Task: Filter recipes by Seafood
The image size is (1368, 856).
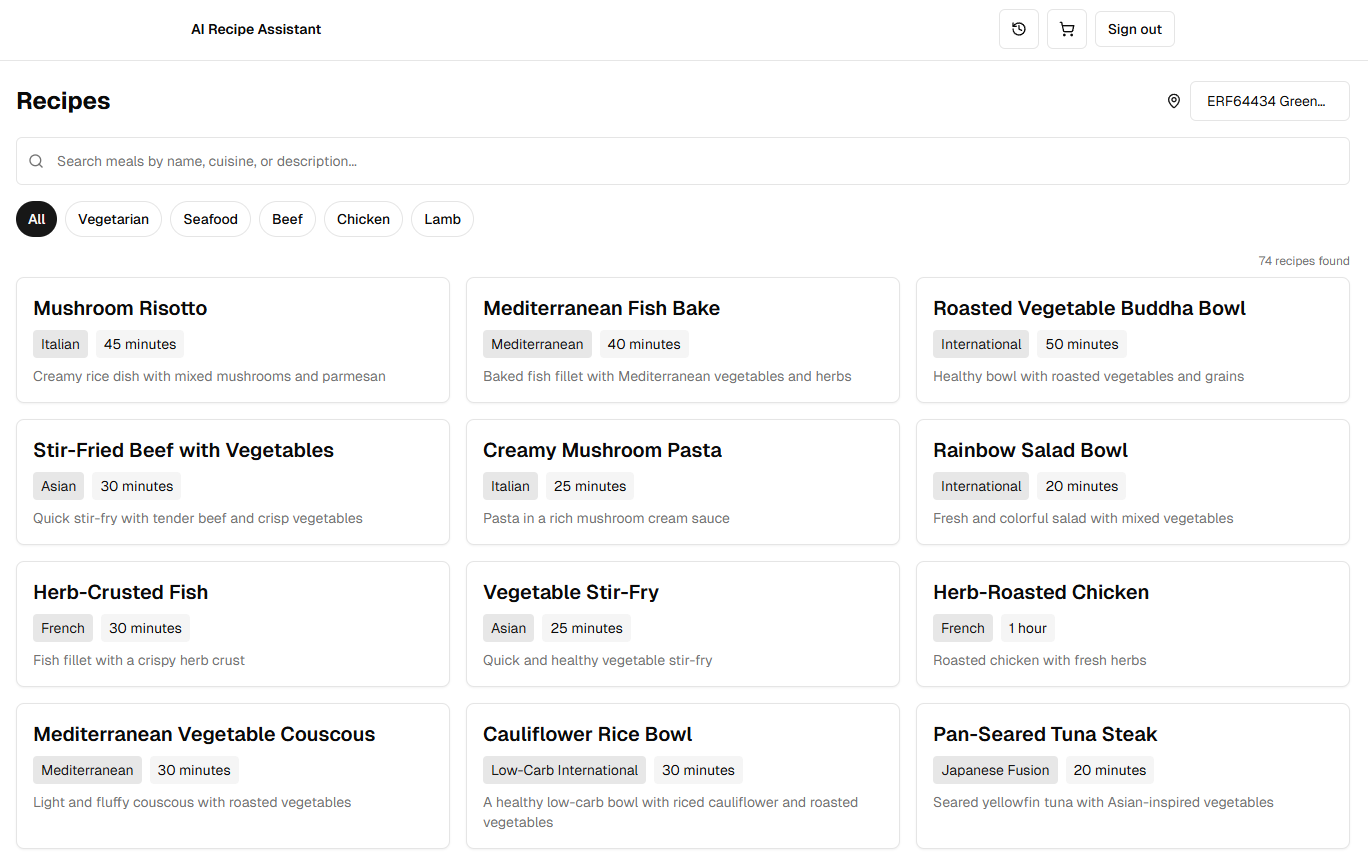Action: (x=210, y=219)
